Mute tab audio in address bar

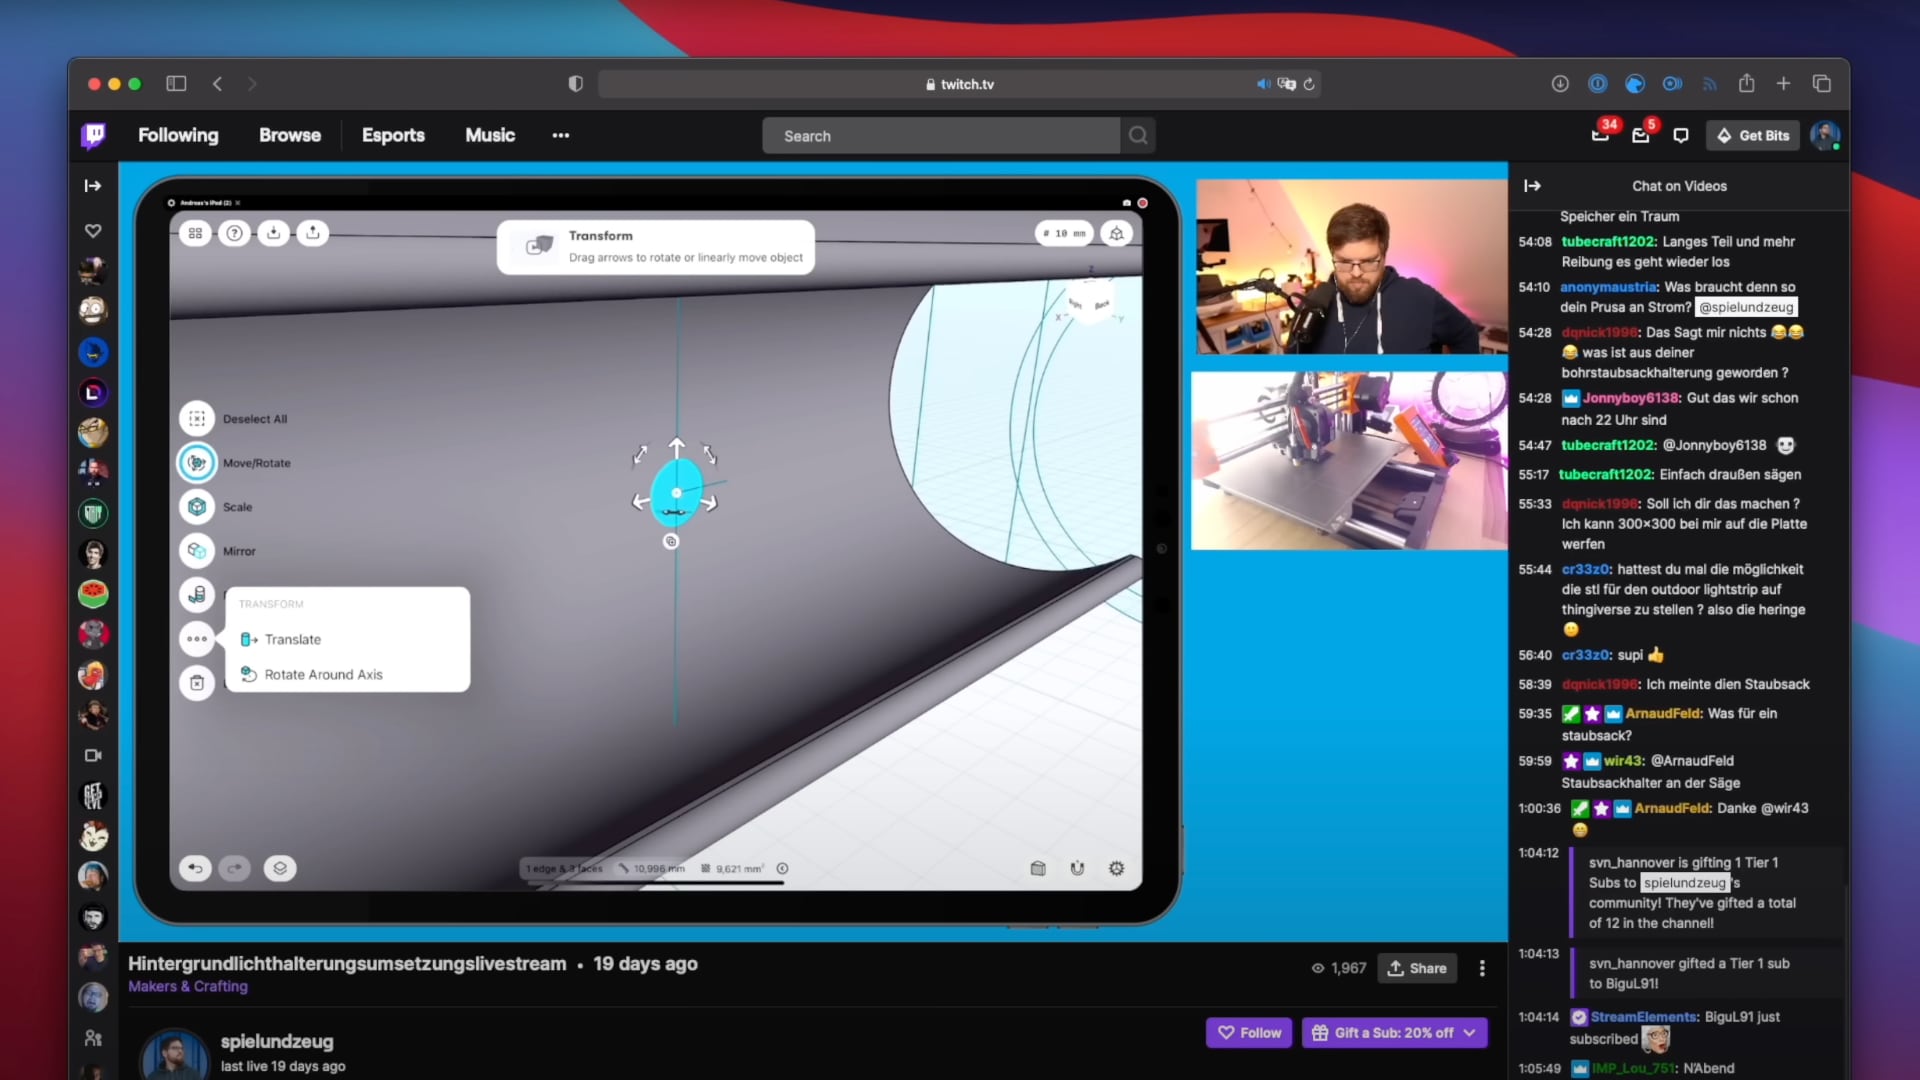[1263, 84]
